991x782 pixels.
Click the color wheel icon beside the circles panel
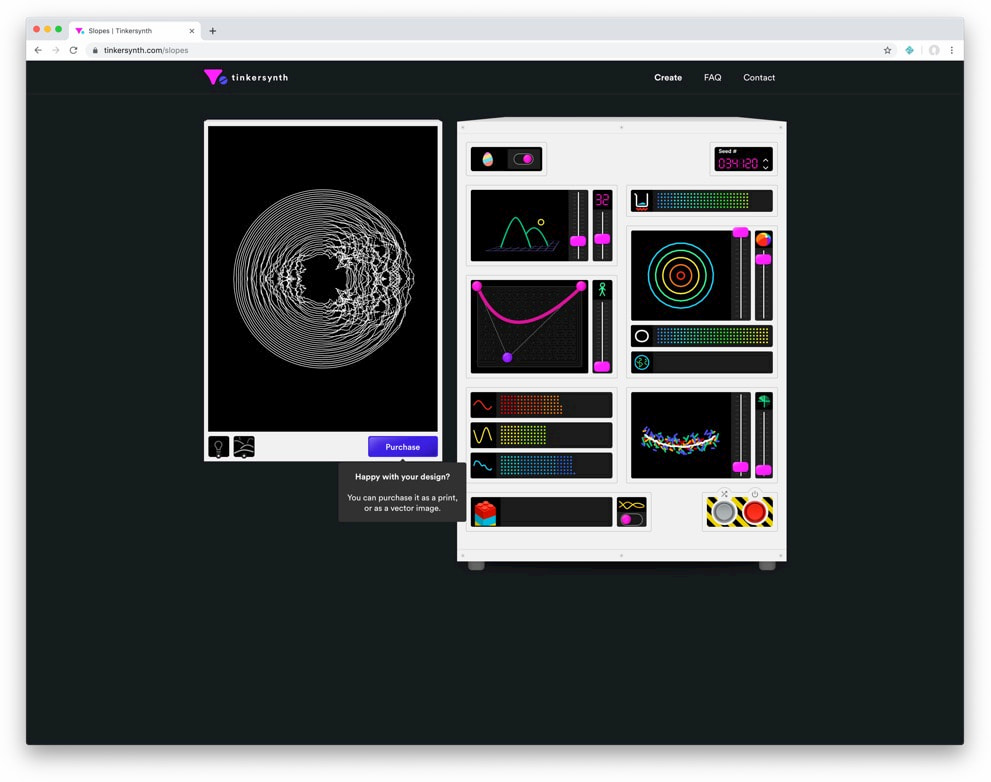[765, 240]
